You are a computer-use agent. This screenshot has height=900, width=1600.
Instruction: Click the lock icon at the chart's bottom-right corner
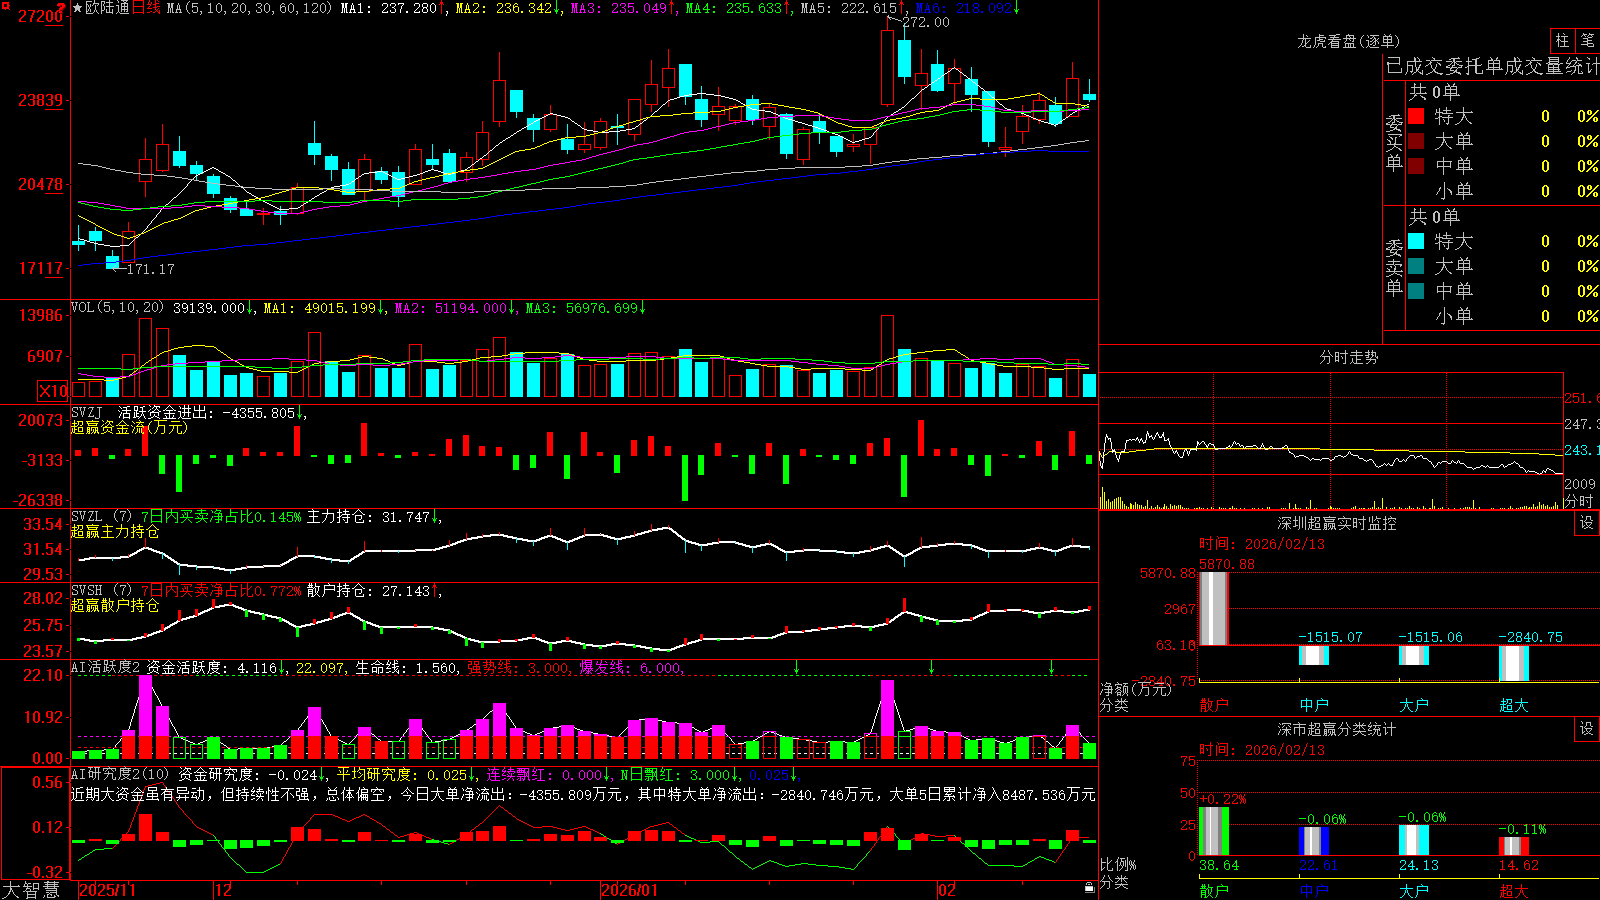click(x=1089, y=887)
